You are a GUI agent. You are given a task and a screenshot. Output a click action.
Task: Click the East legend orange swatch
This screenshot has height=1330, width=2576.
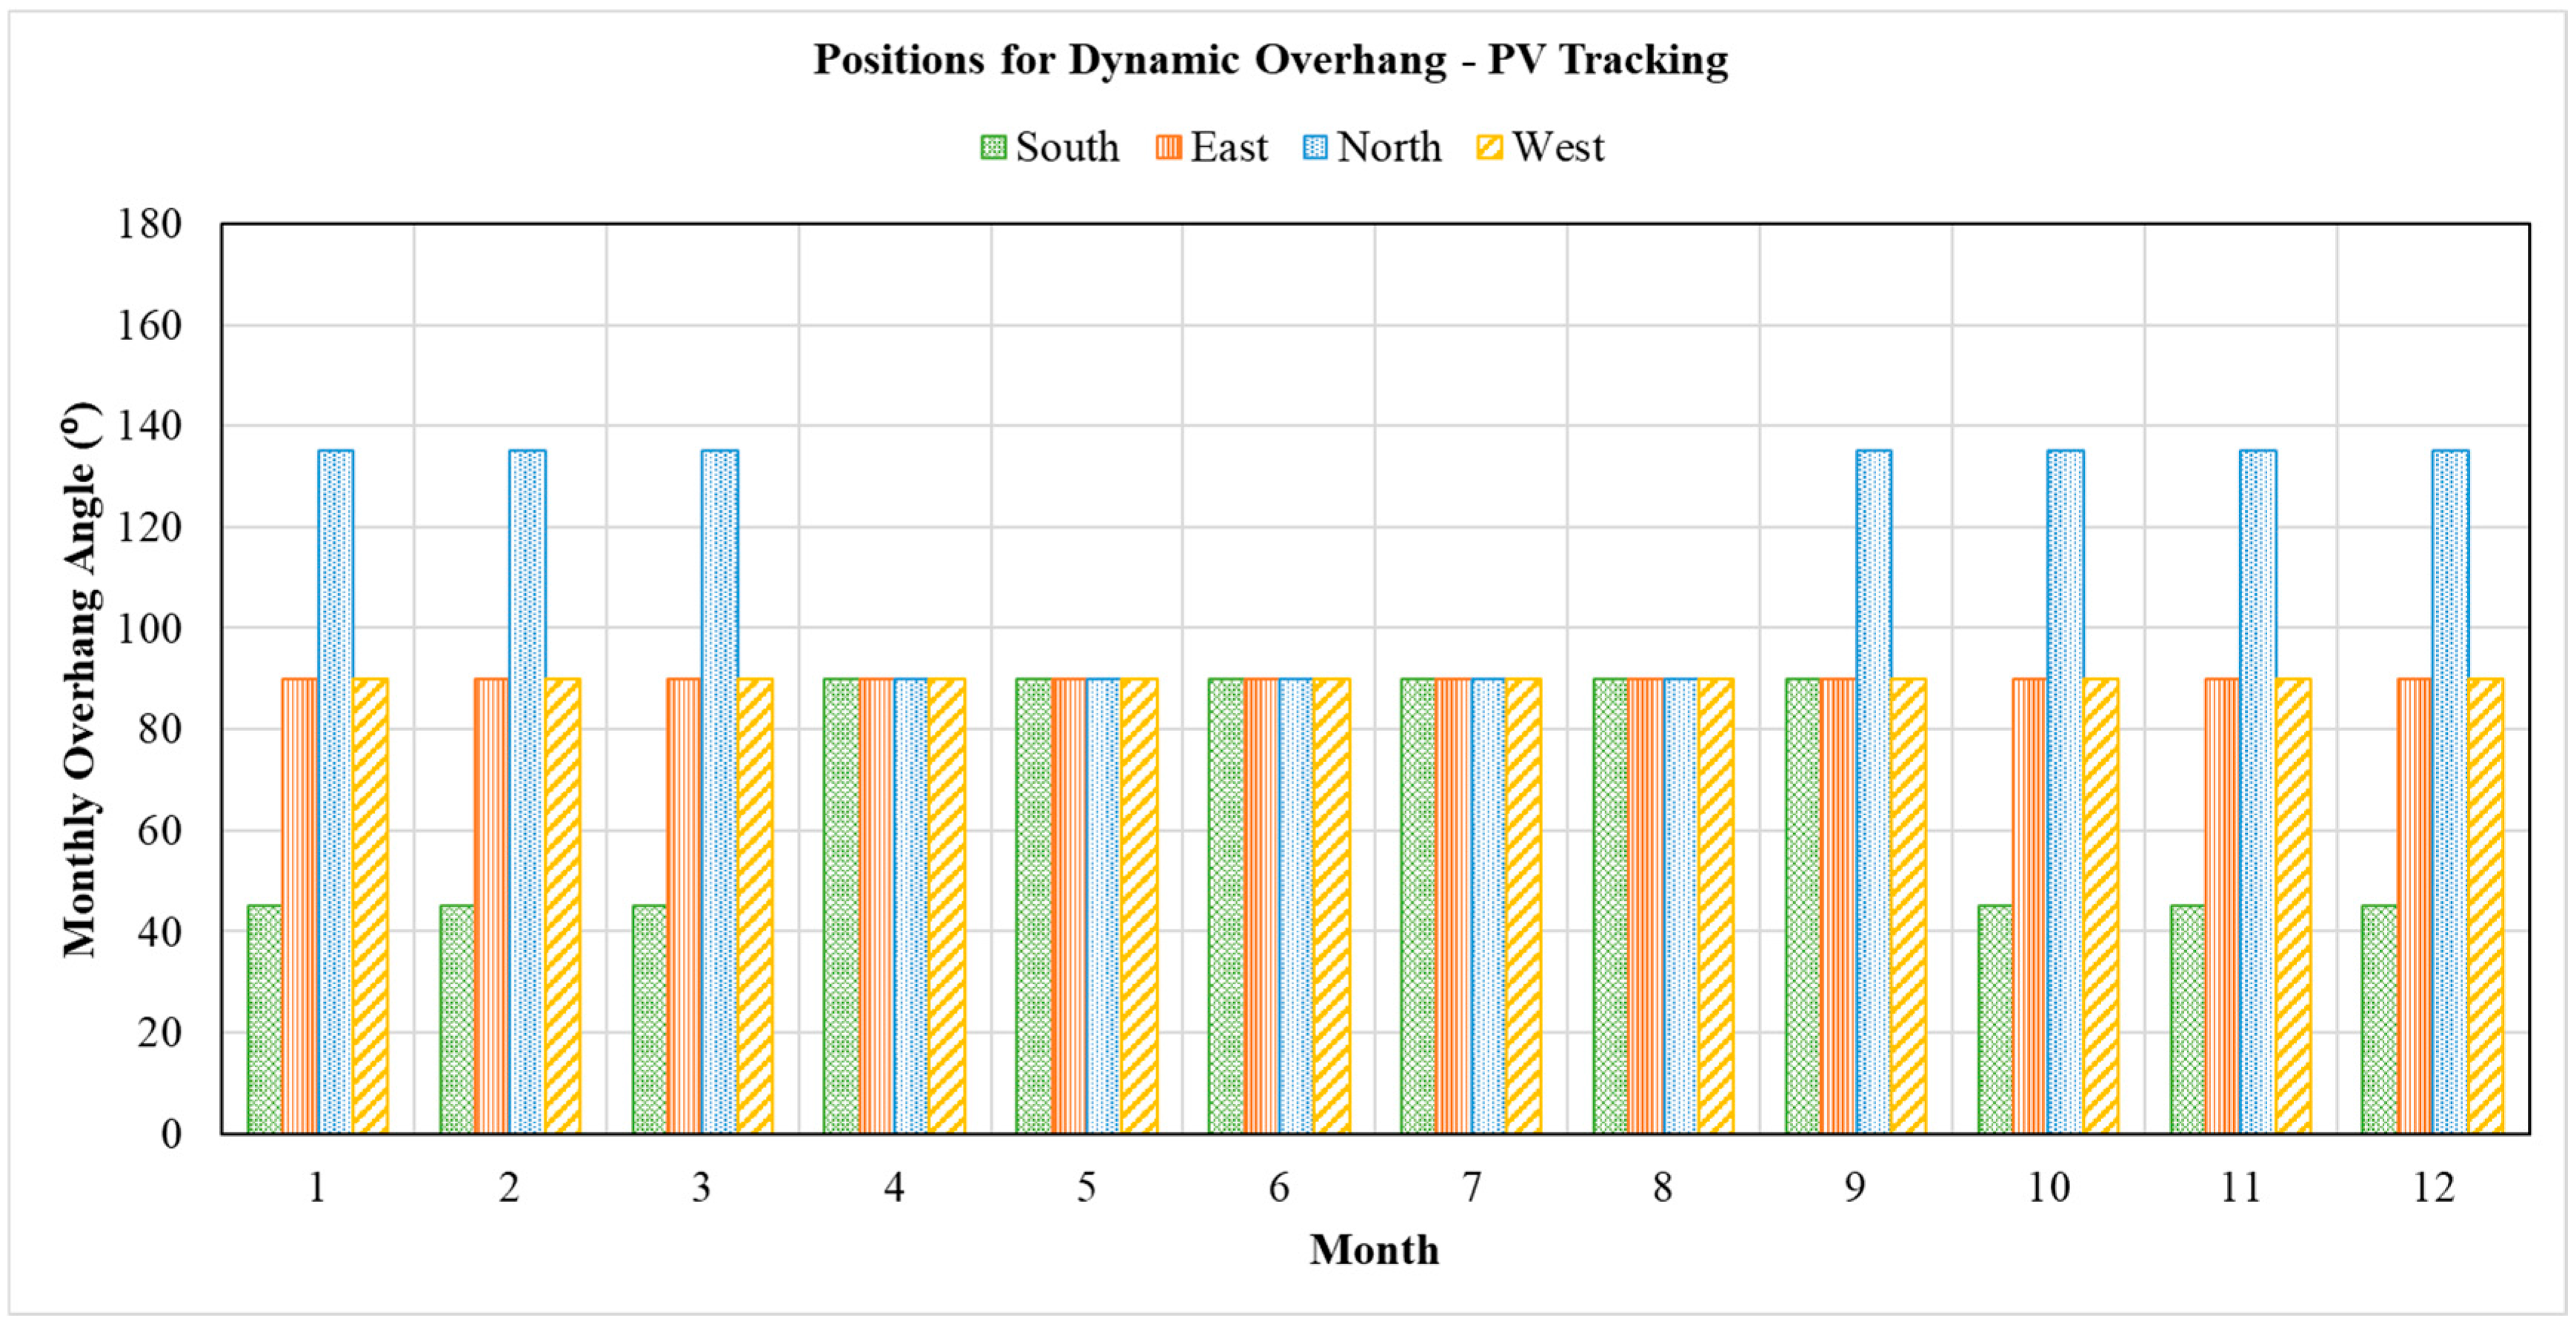tap(1168, 148)
